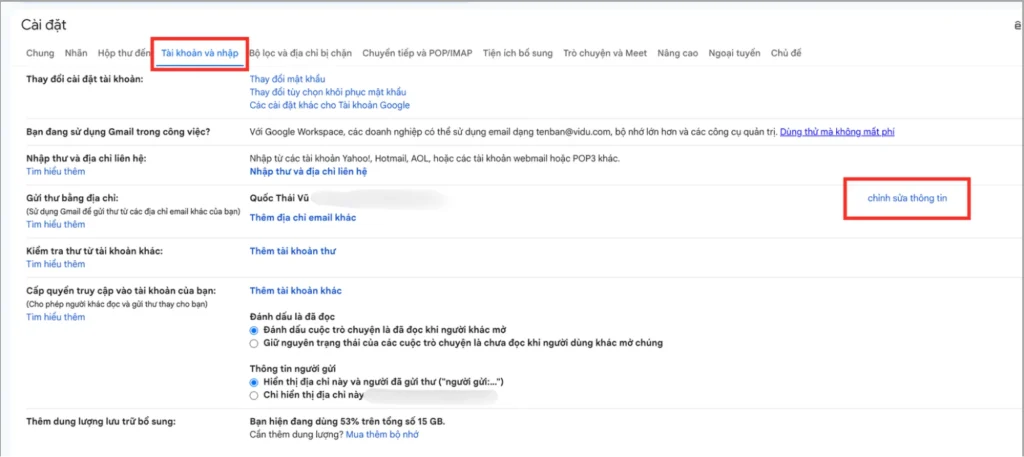The width and height of the screenshot is (1024, 457).
Task: Click Tìm hiểu thêm under Gửi thư bằng địa chỉ
Action: pos(56,225)
